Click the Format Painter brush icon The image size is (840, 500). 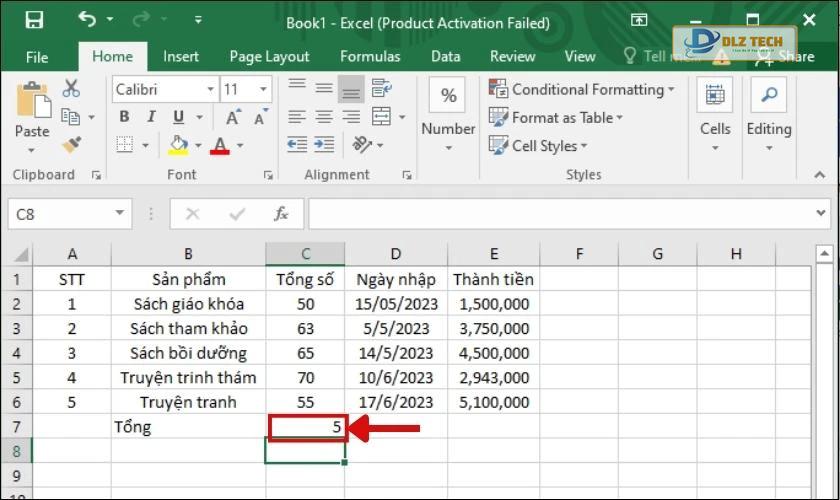[x=71, y=144]
